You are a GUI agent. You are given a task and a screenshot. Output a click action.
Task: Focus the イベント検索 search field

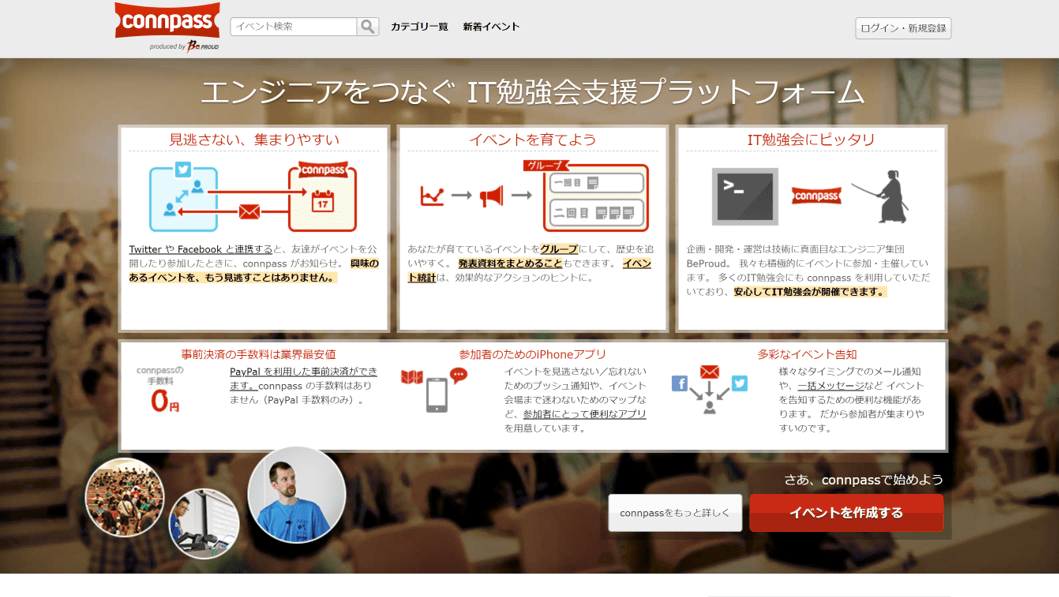293,26
